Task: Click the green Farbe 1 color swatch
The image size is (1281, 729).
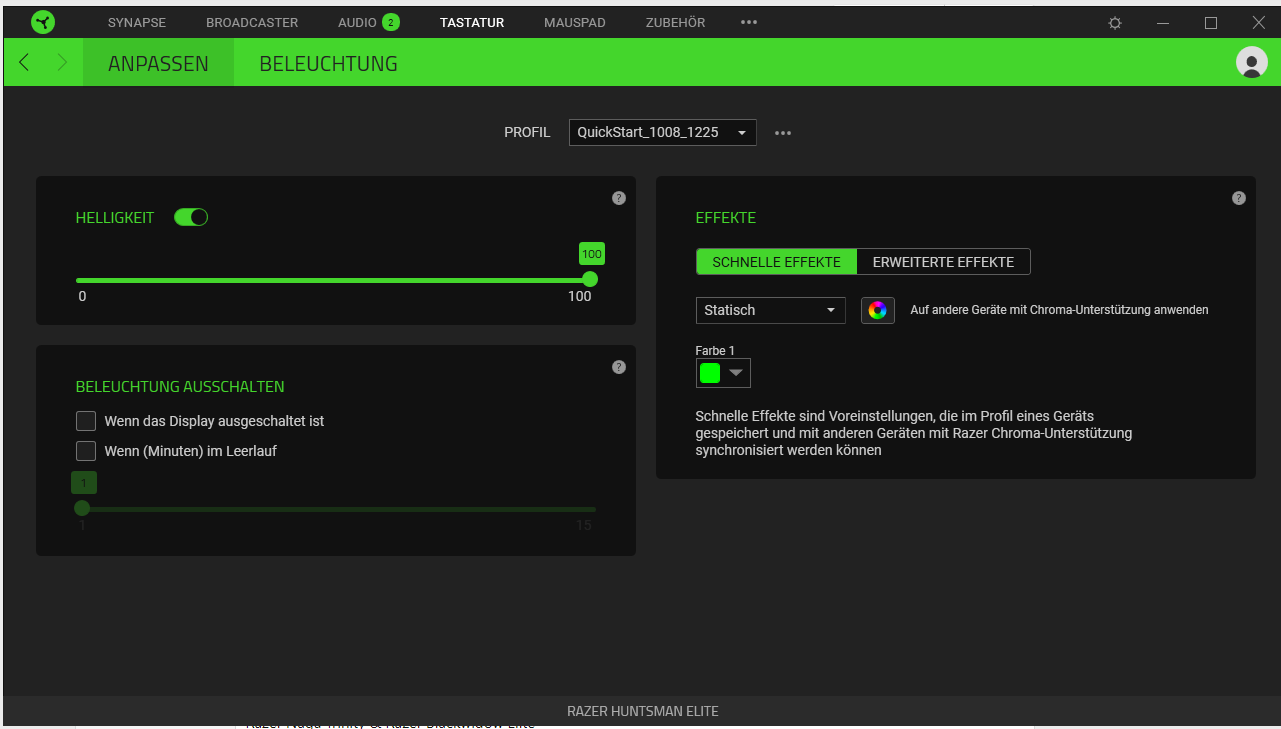Action: 710,373
